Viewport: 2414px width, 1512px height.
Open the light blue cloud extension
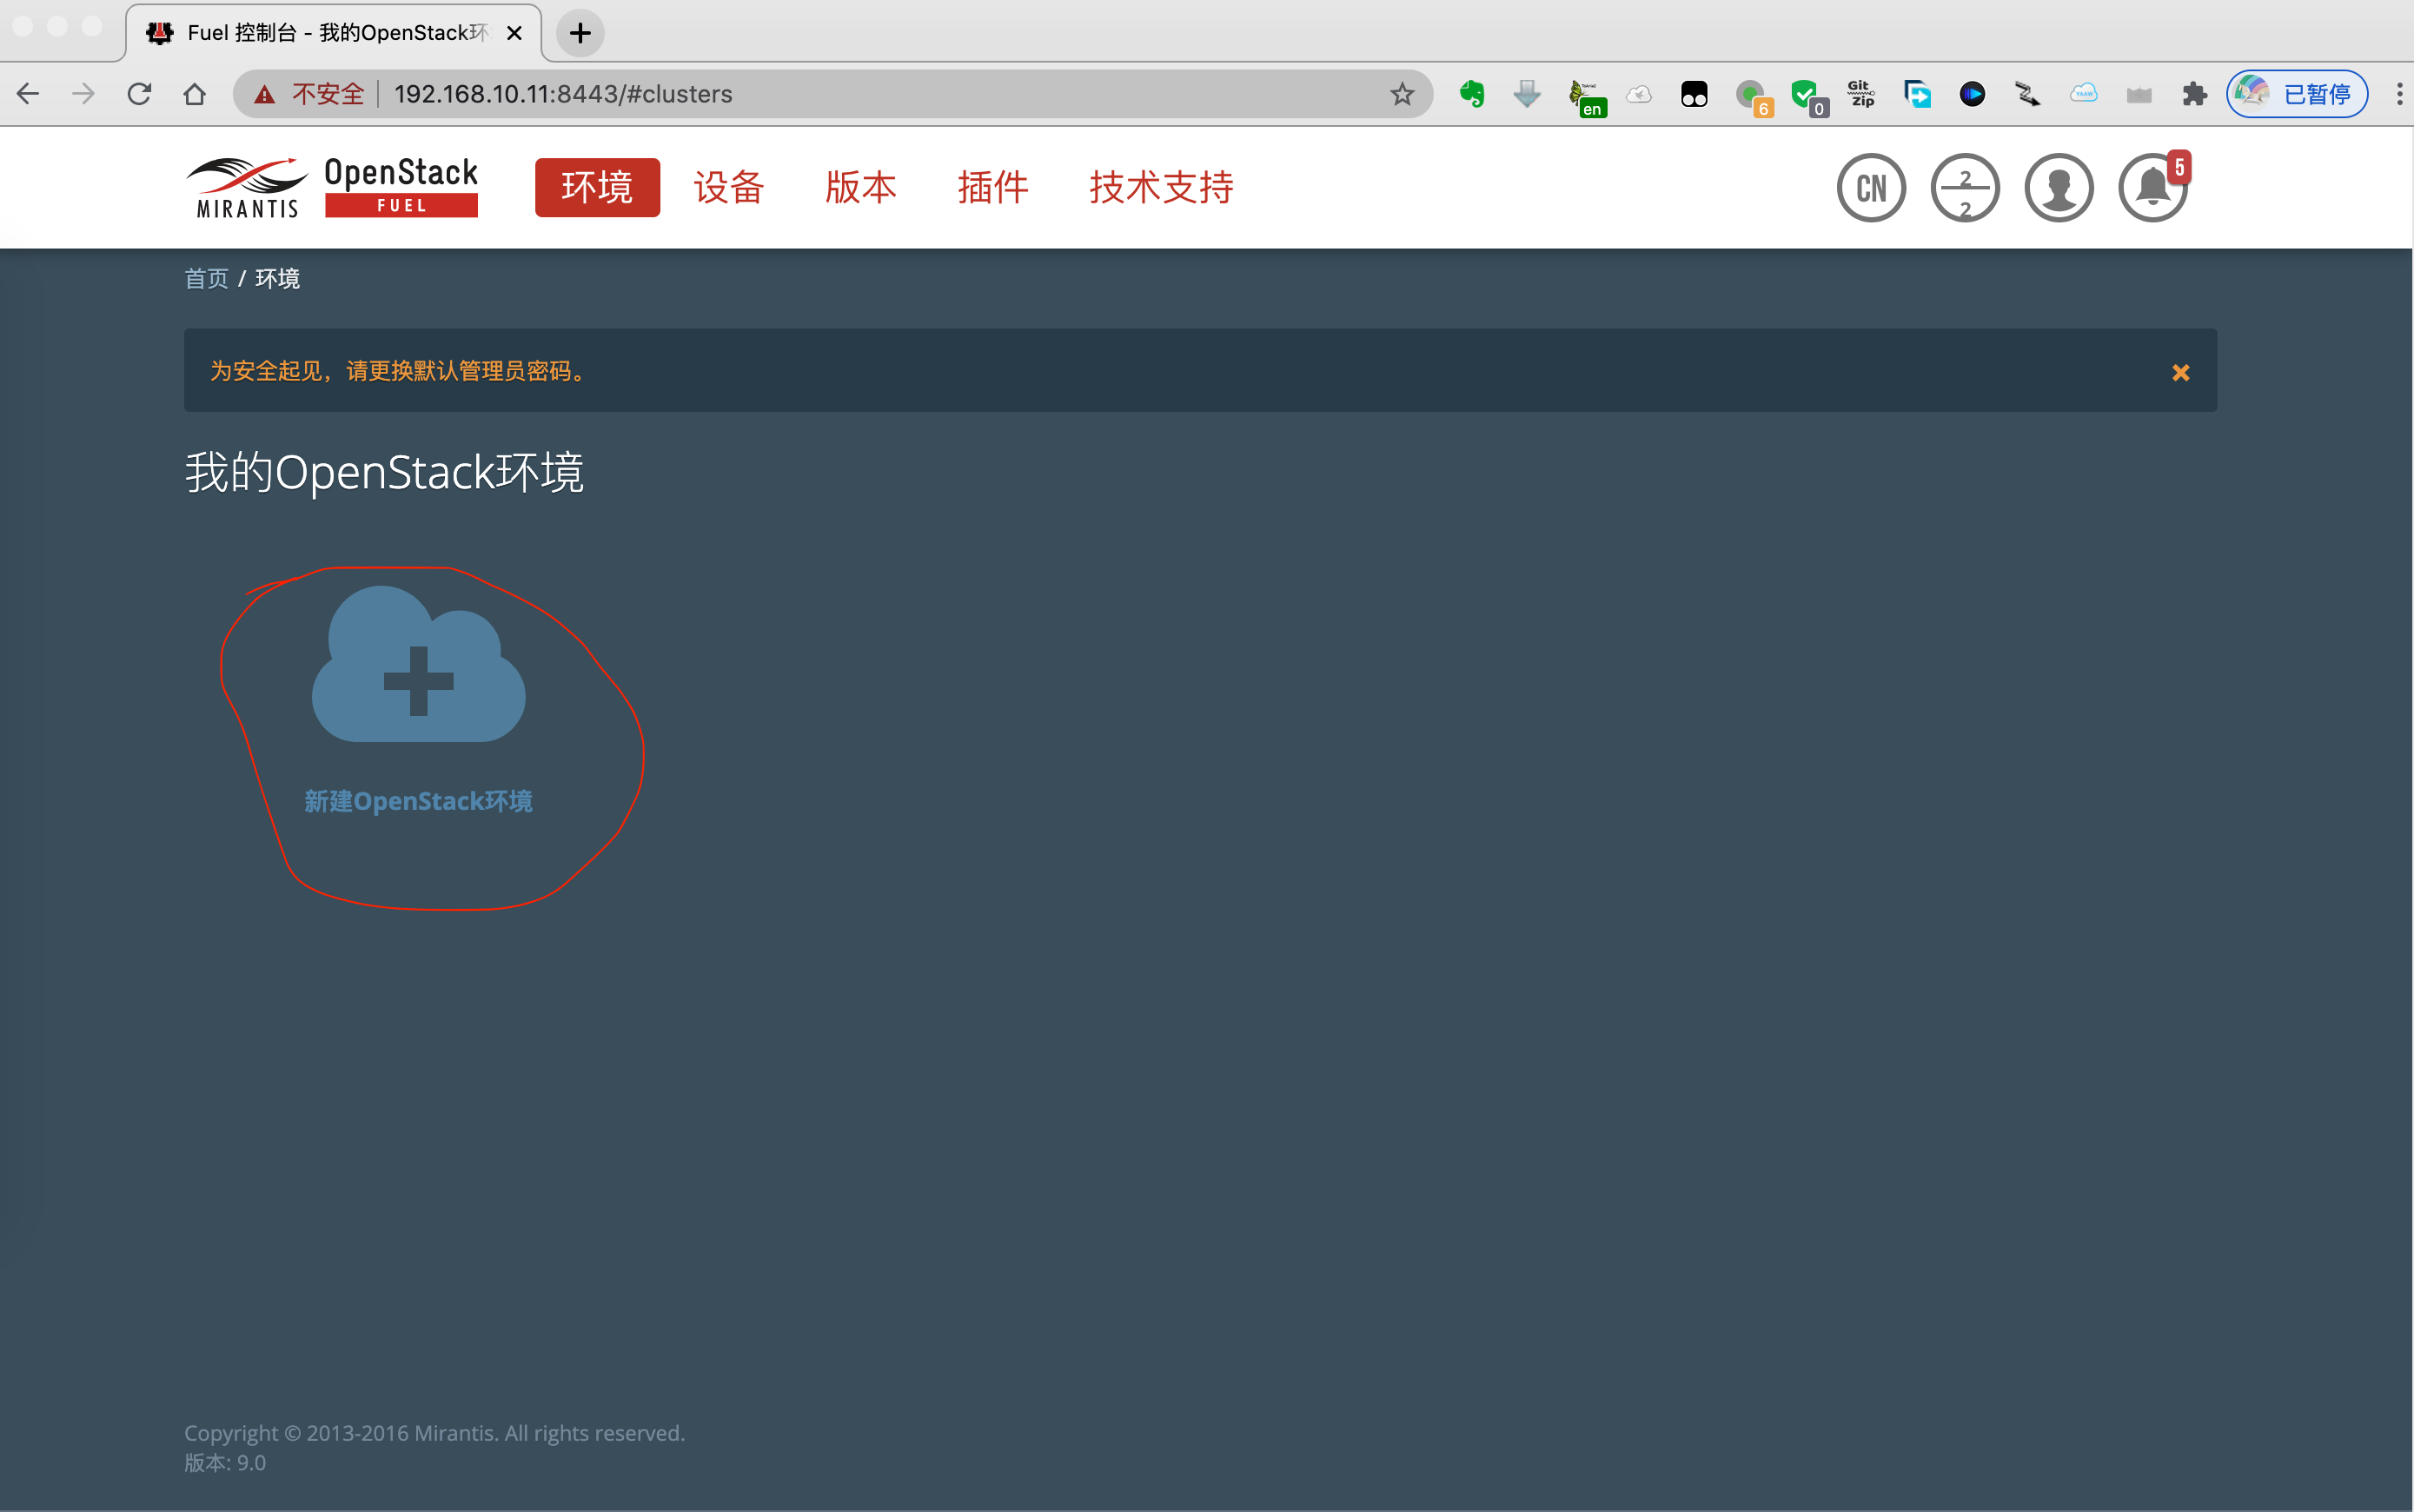pyautogui.click(x=2084, y=94)
